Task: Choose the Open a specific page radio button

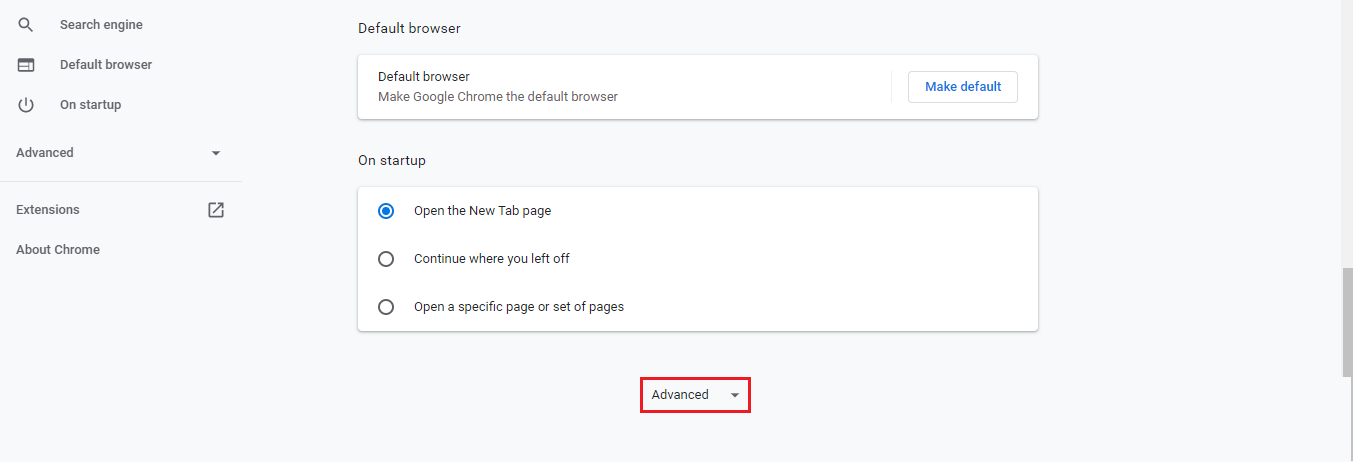Action: 386,307
